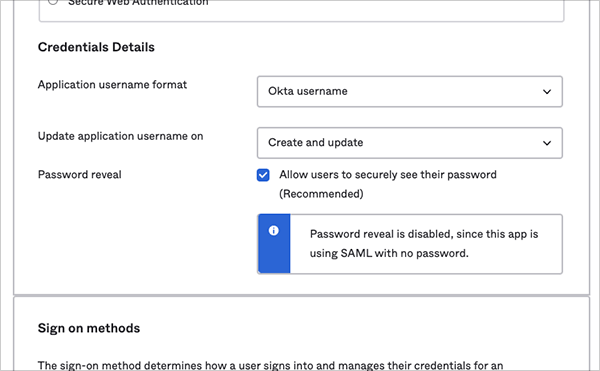Click the chevron on the Okta username dropdown
600x371 pixels.
coord(547,92)
